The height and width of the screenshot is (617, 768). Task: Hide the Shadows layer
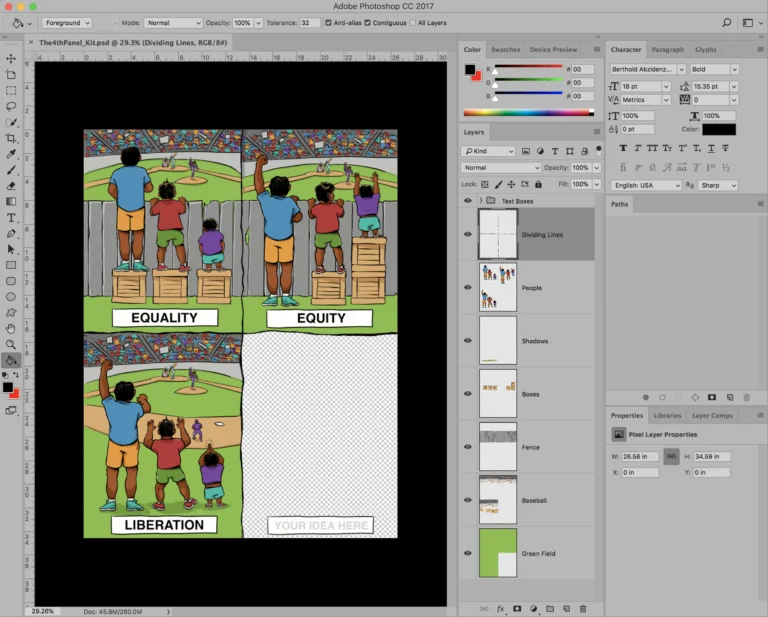click(468, 340)
